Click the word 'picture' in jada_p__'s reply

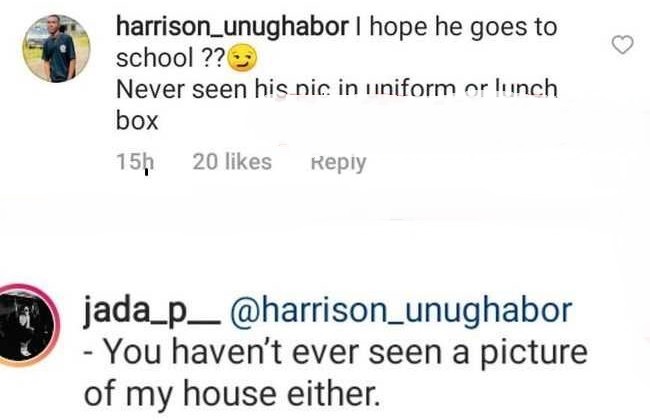tap(534, 353)
